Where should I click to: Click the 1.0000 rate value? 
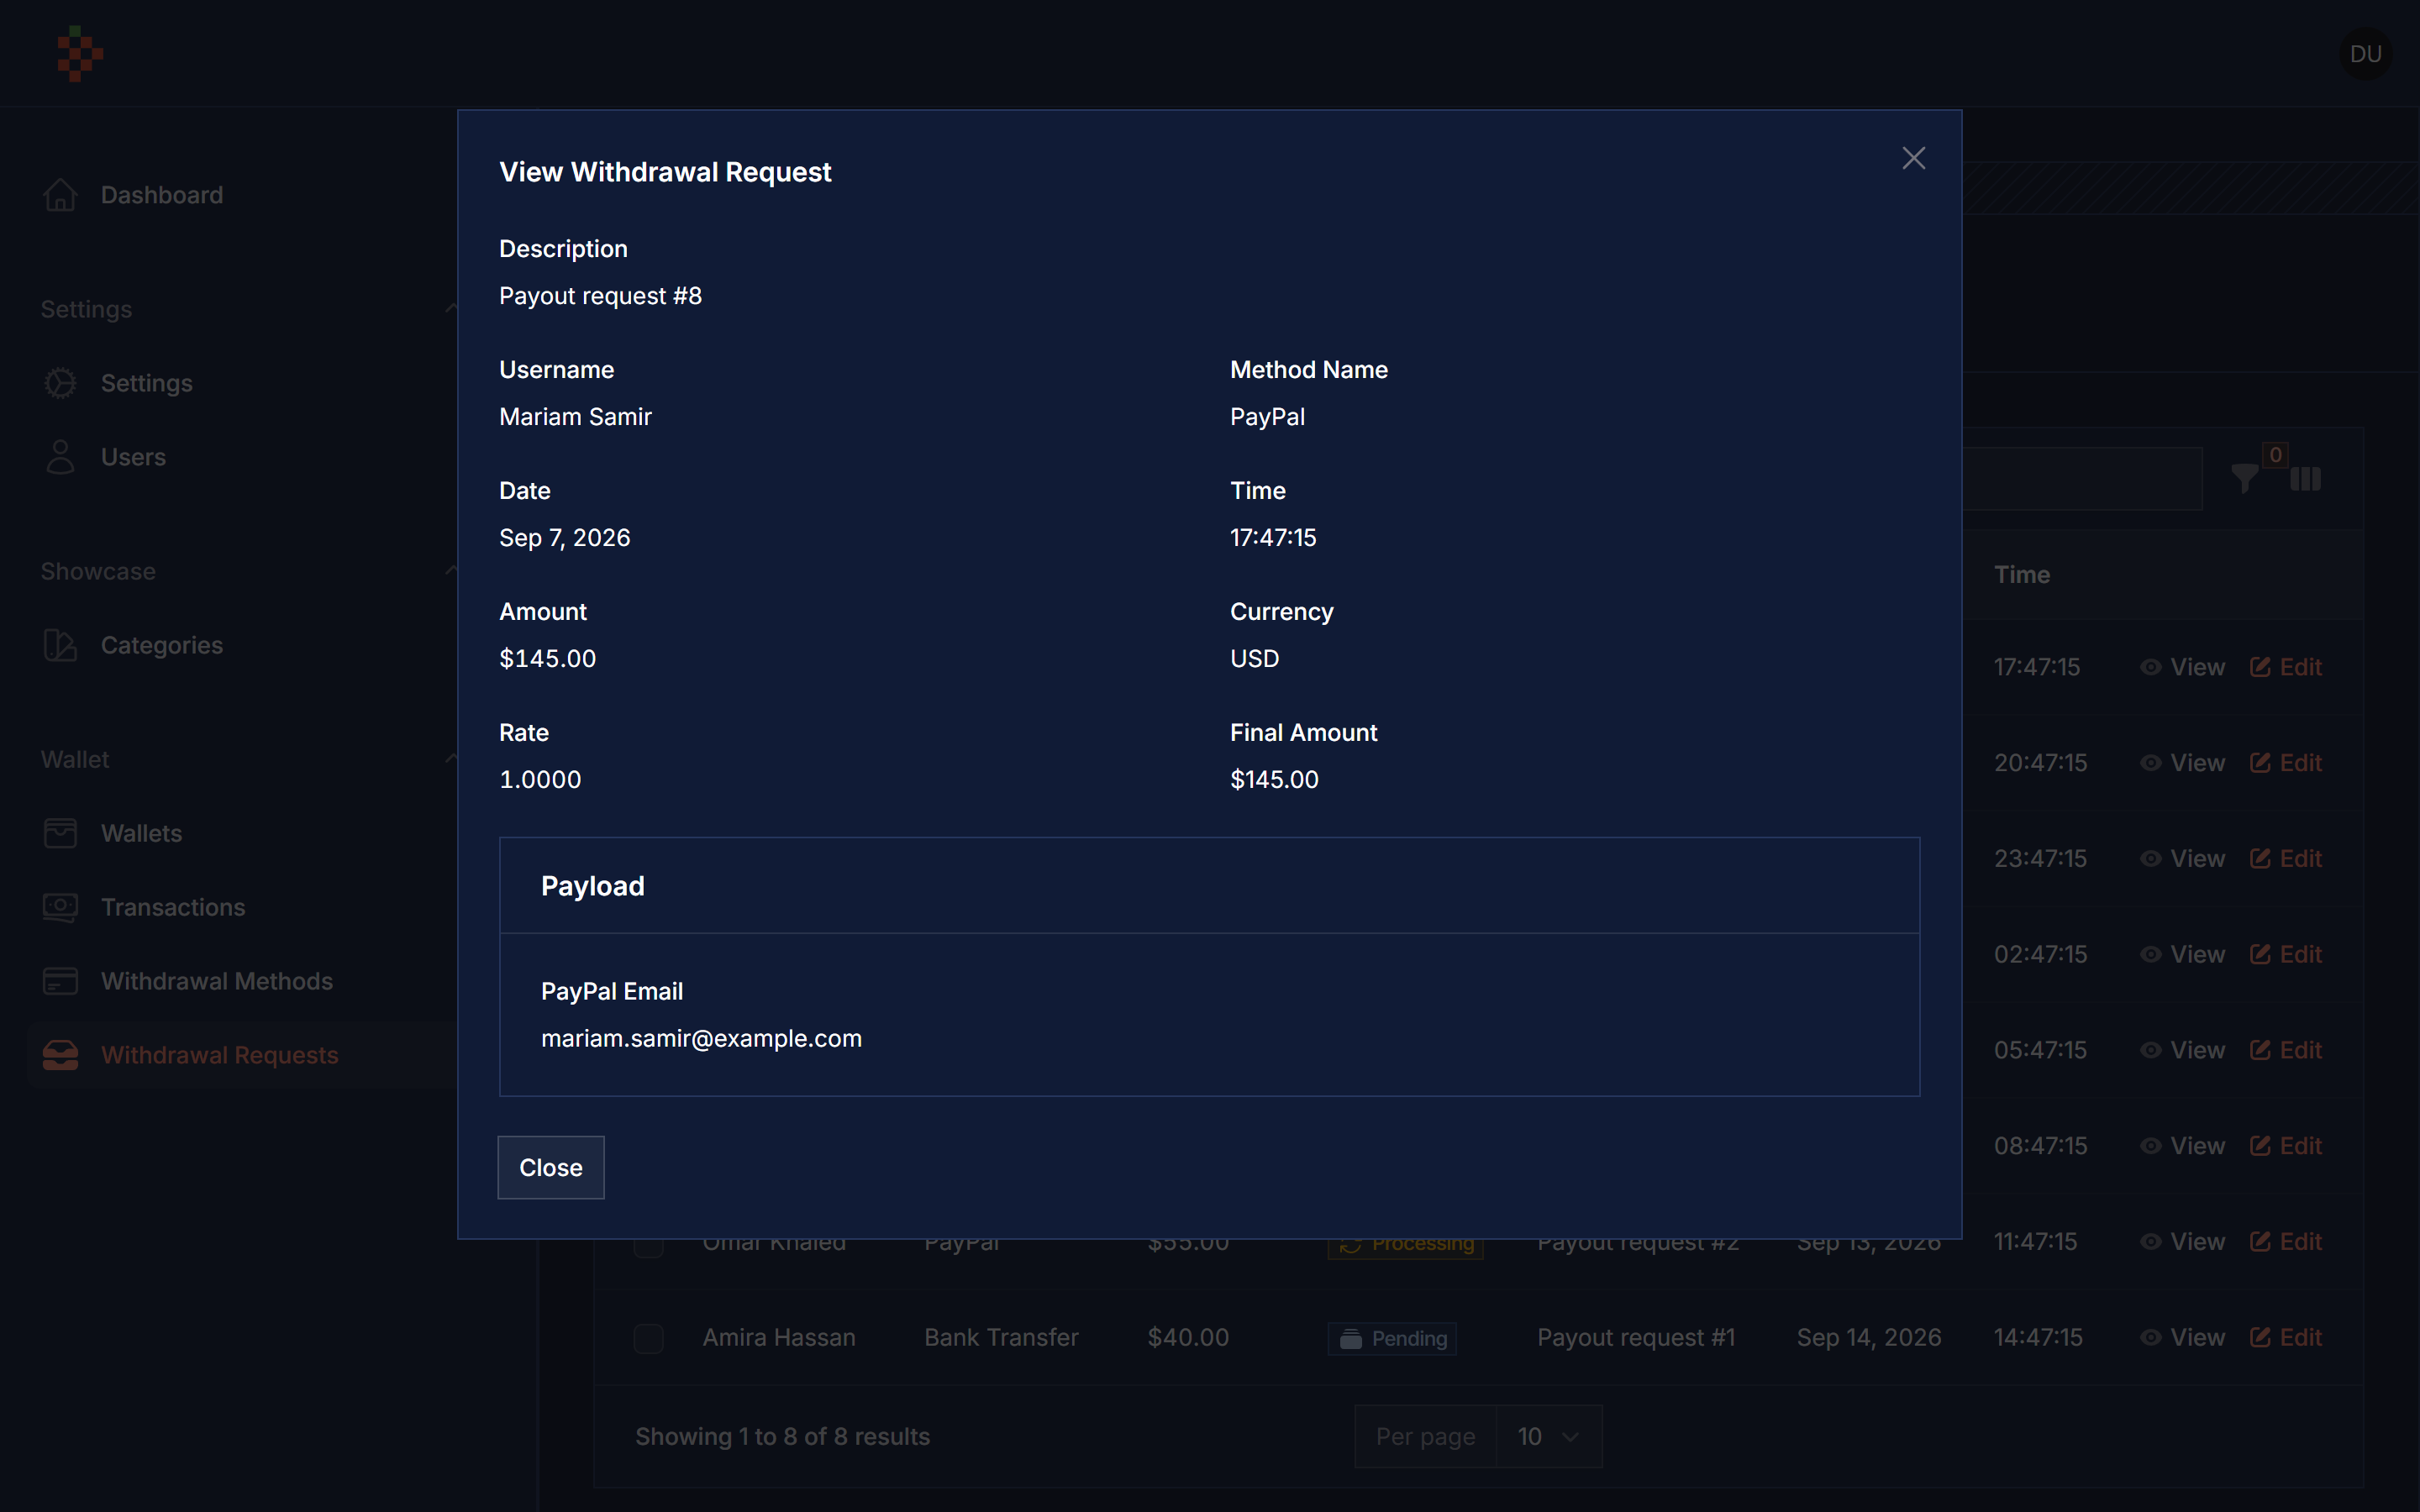[540, 780]
